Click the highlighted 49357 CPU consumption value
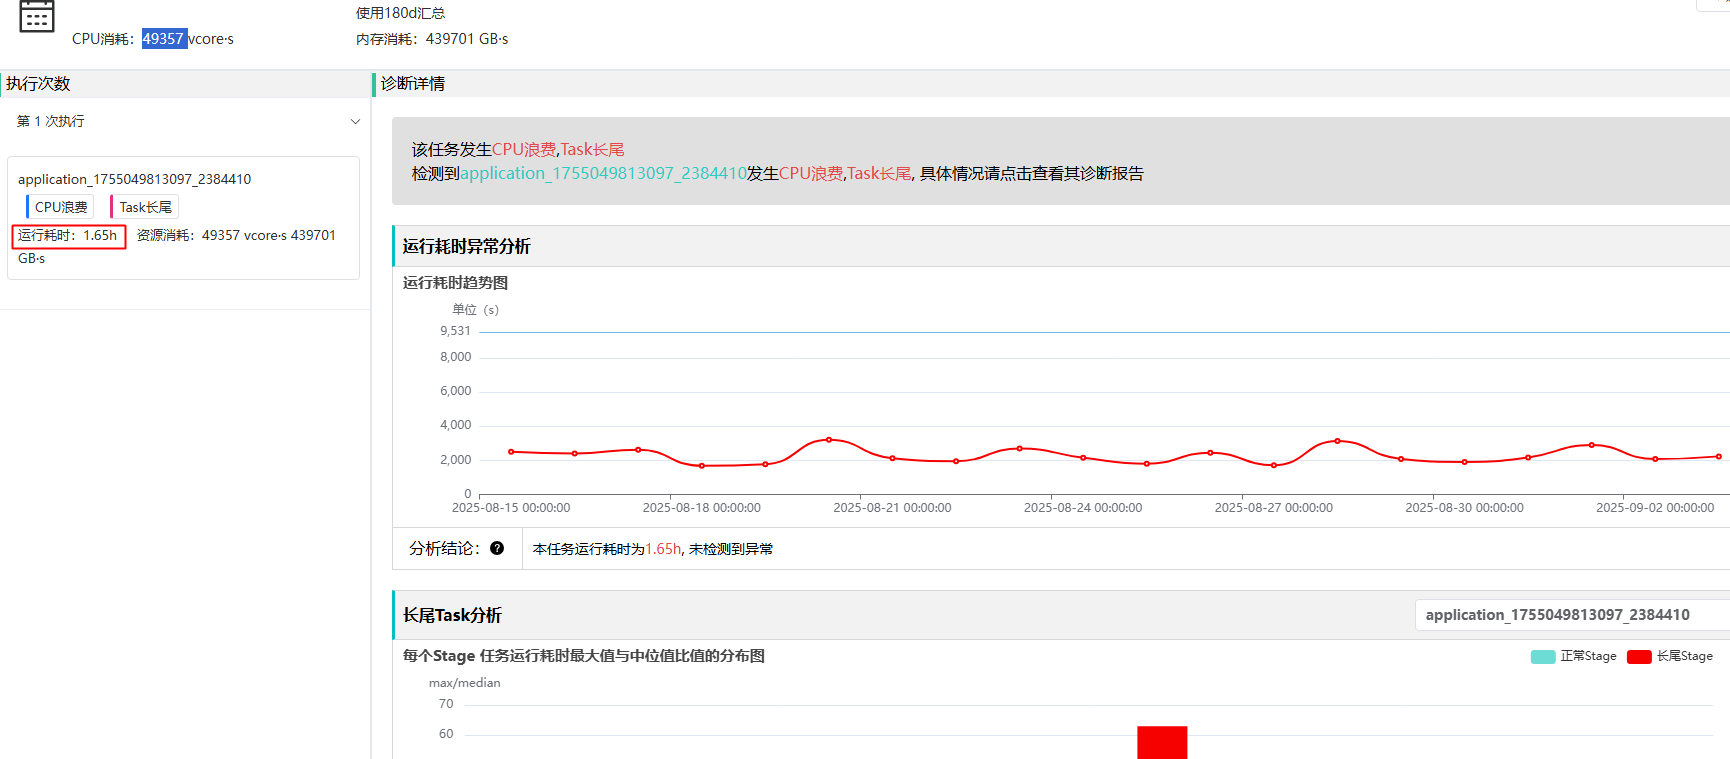1730x759 pixels. [163, 39]
